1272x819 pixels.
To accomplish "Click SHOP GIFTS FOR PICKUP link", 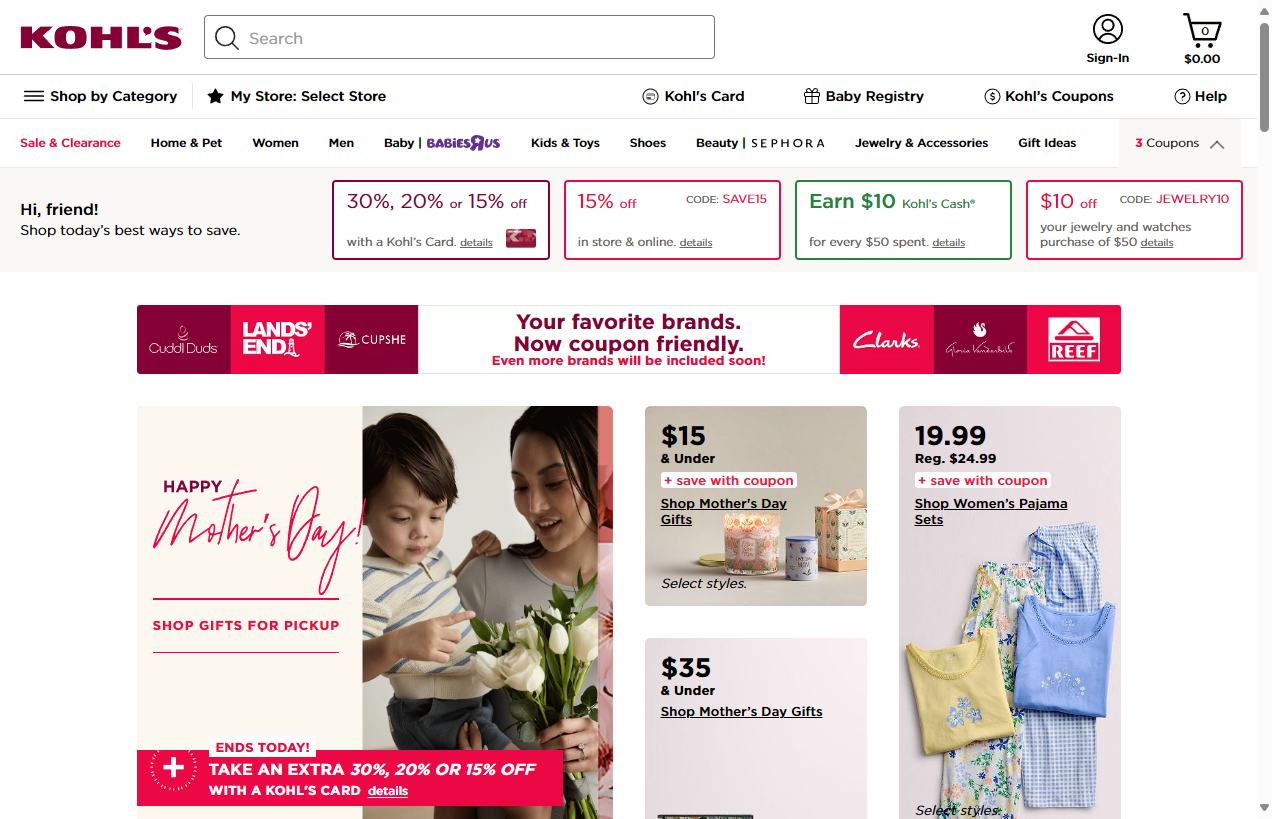I will tap(246, 625).
